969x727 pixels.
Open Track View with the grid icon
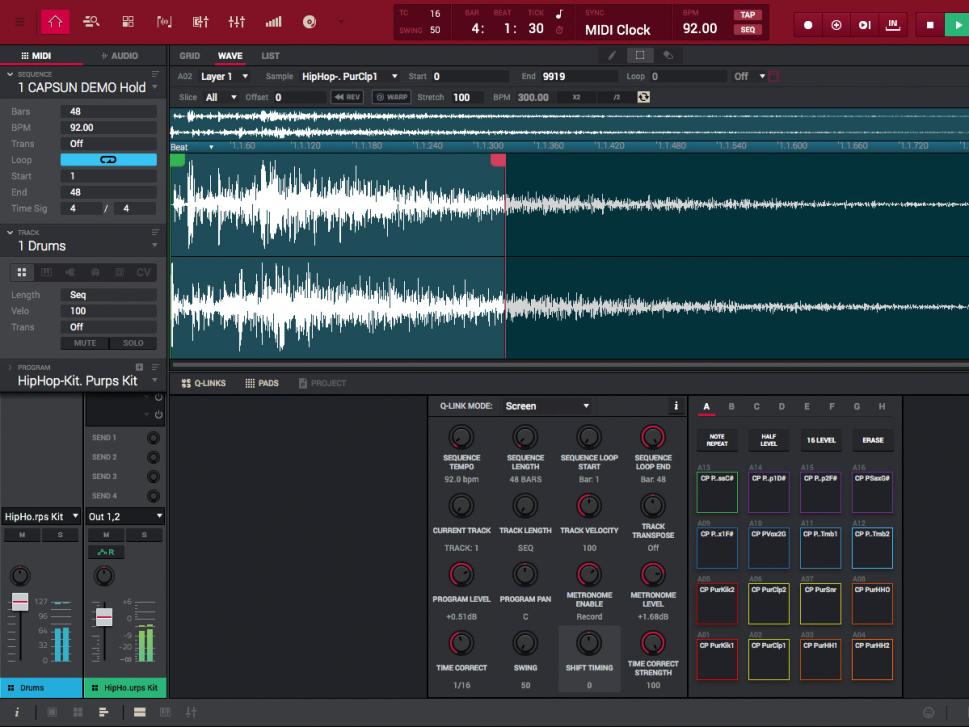click(128, 21)
